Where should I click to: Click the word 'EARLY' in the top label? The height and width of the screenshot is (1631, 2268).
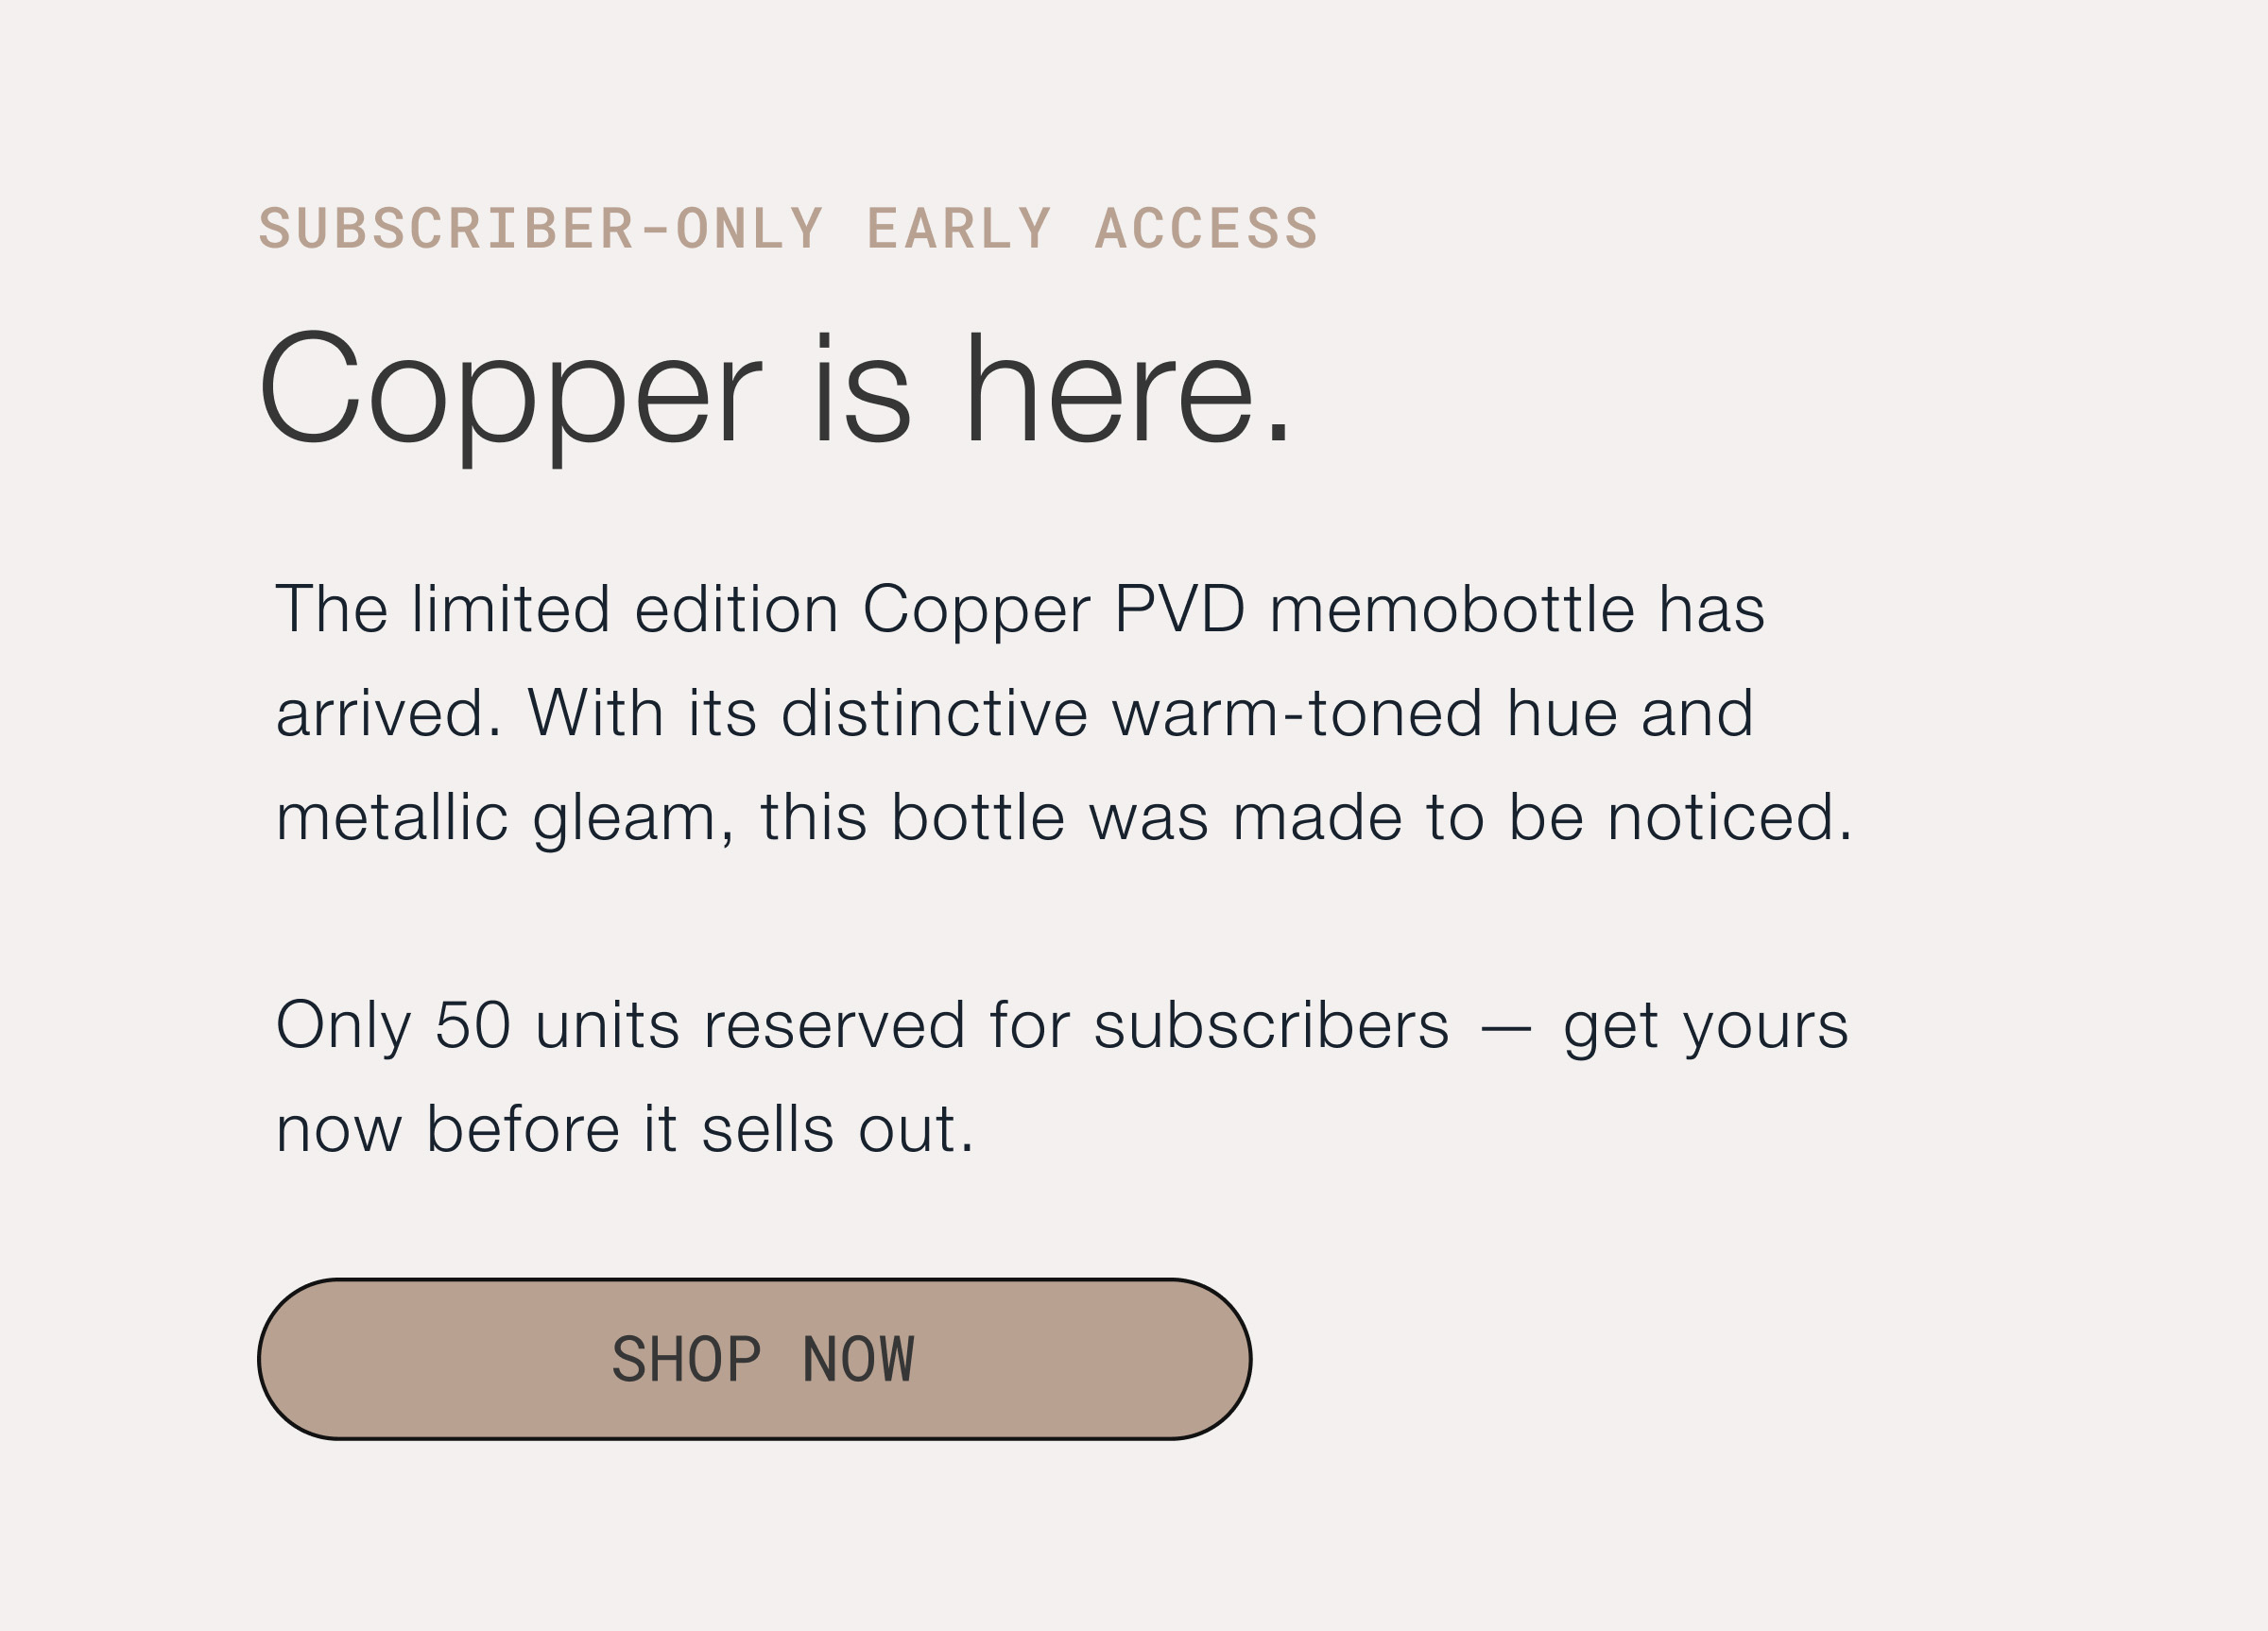point(959,228)
